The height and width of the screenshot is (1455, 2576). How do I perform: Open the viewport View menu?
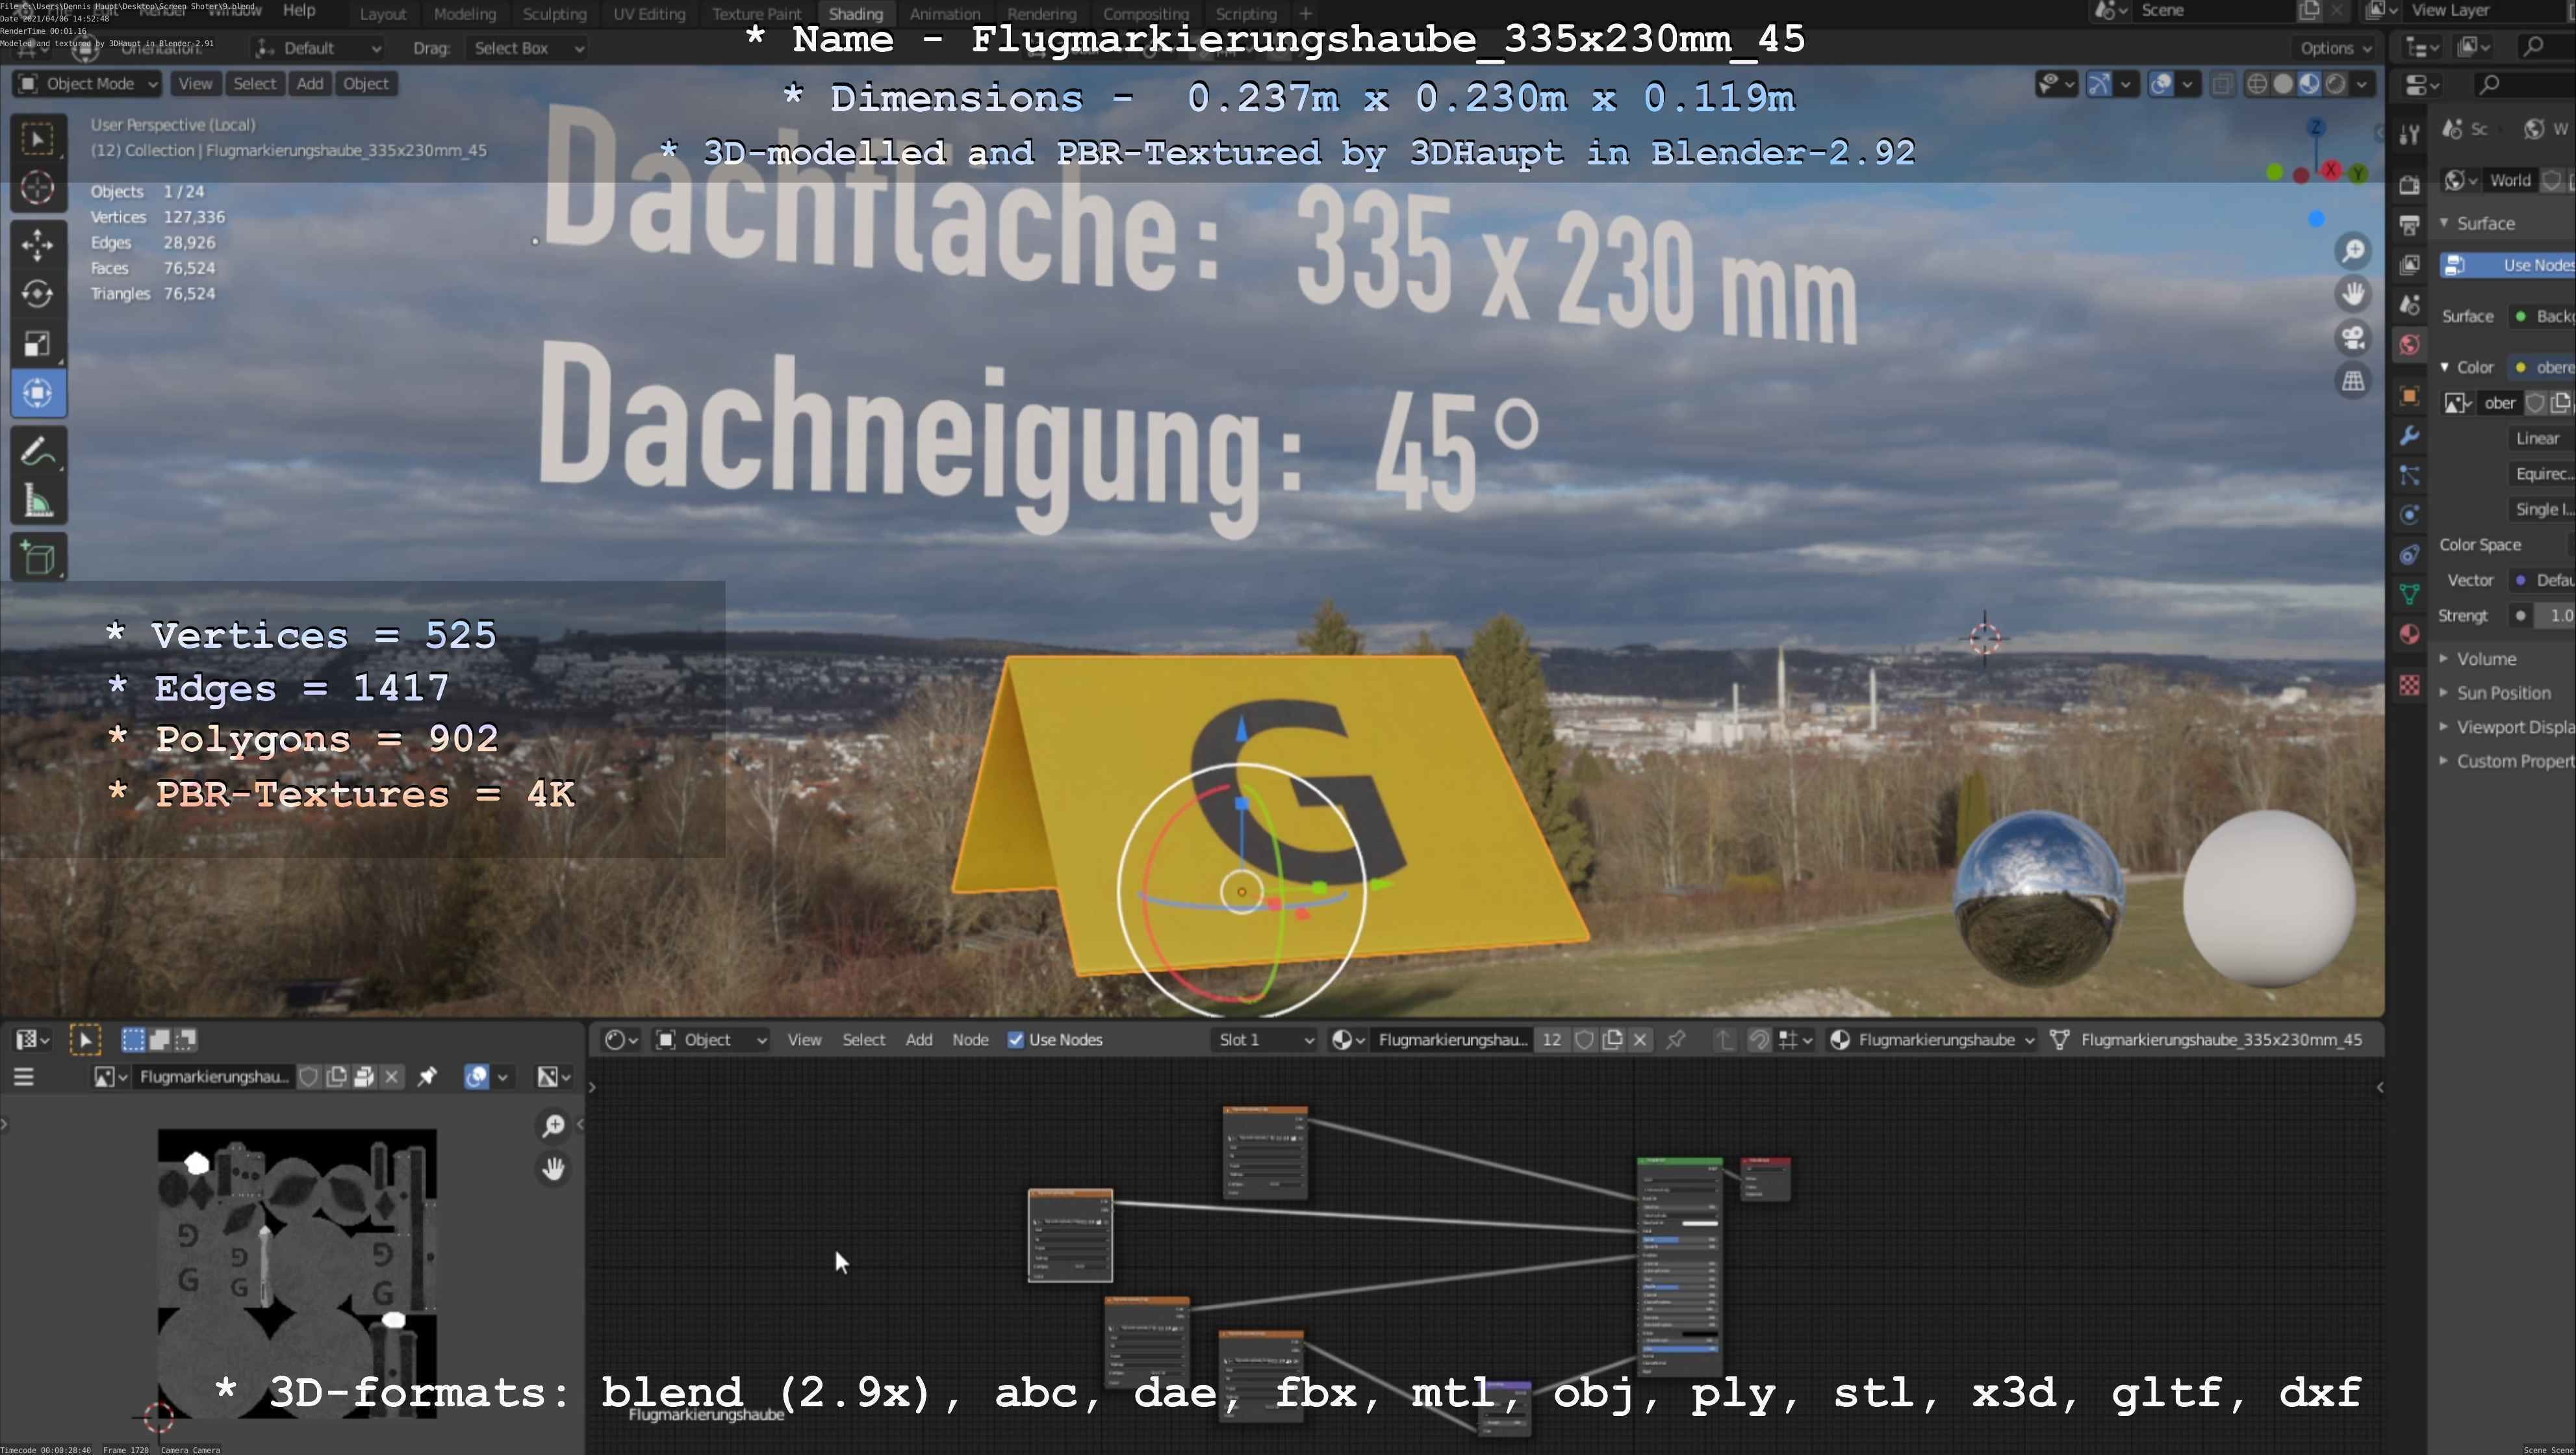coord(195,84)
